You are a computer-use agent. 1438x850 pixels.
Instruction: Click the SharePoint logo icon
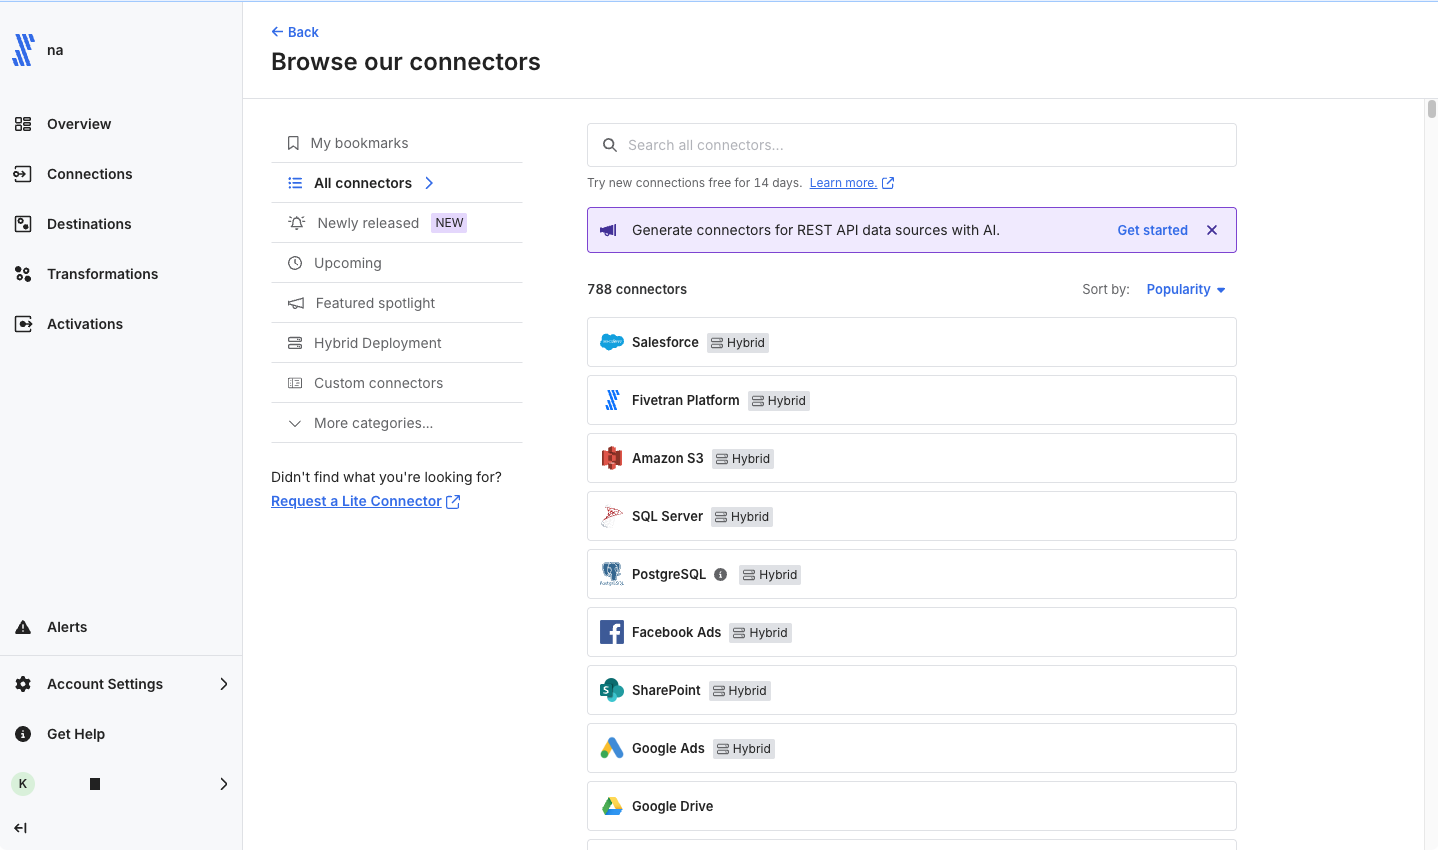[612, 690]
